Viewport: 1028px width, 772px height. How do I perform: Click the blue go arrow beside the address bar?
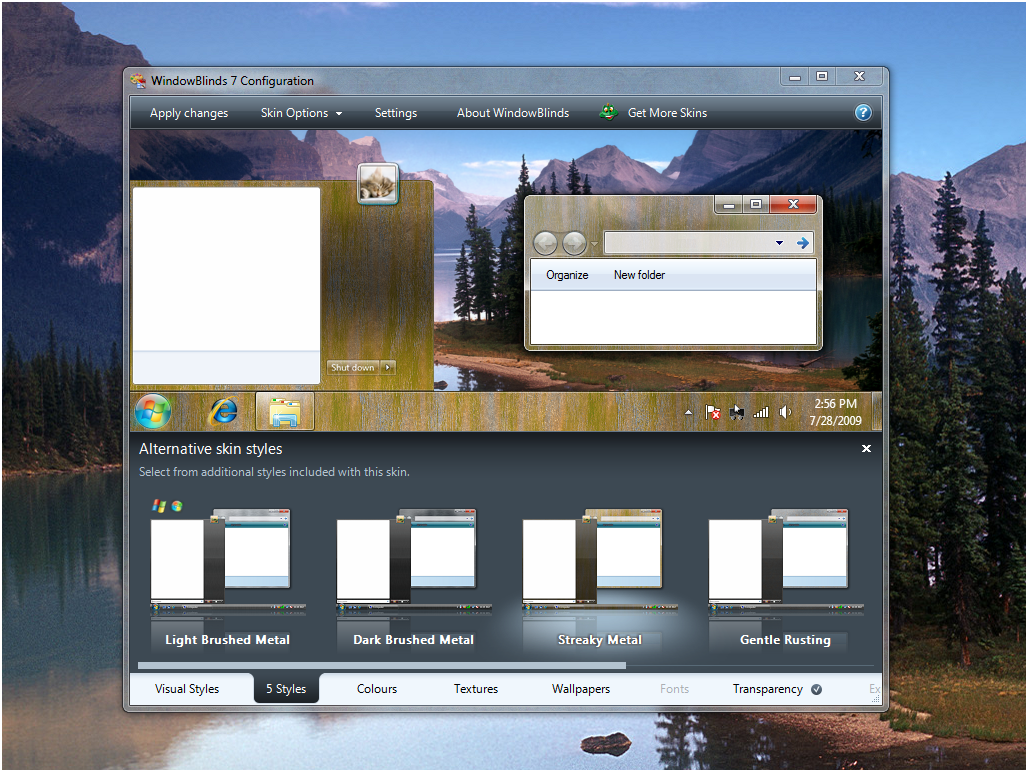click(x=802, y=242)
